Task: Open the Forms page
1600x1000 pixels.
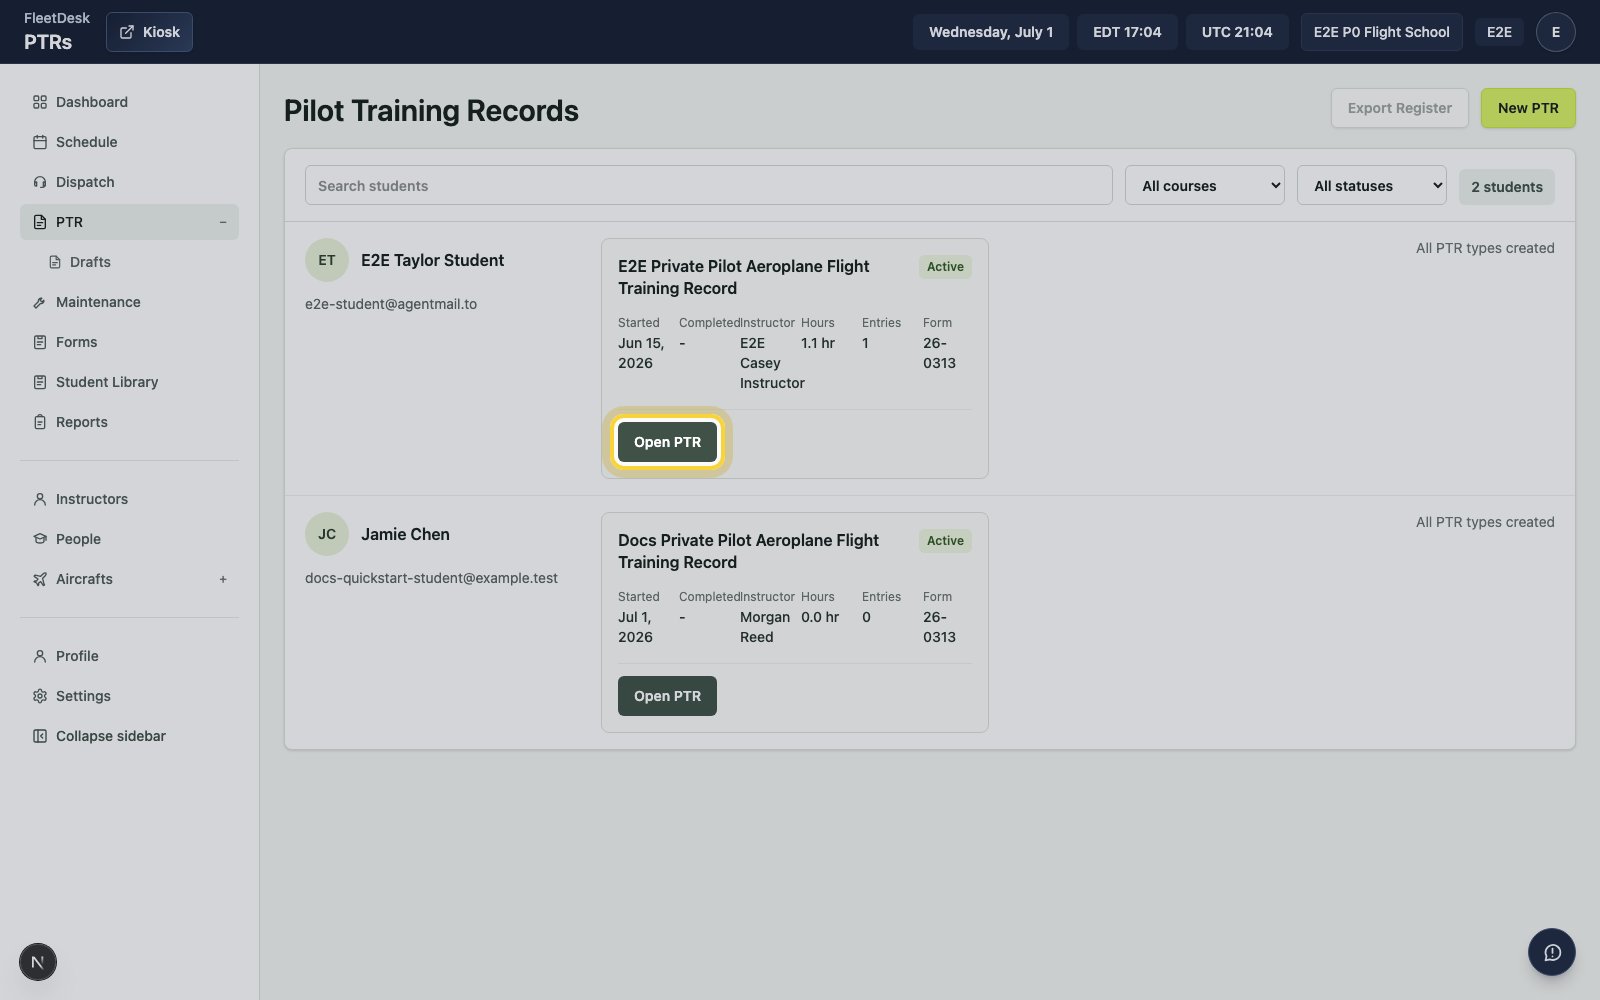Action: point(129,342)
